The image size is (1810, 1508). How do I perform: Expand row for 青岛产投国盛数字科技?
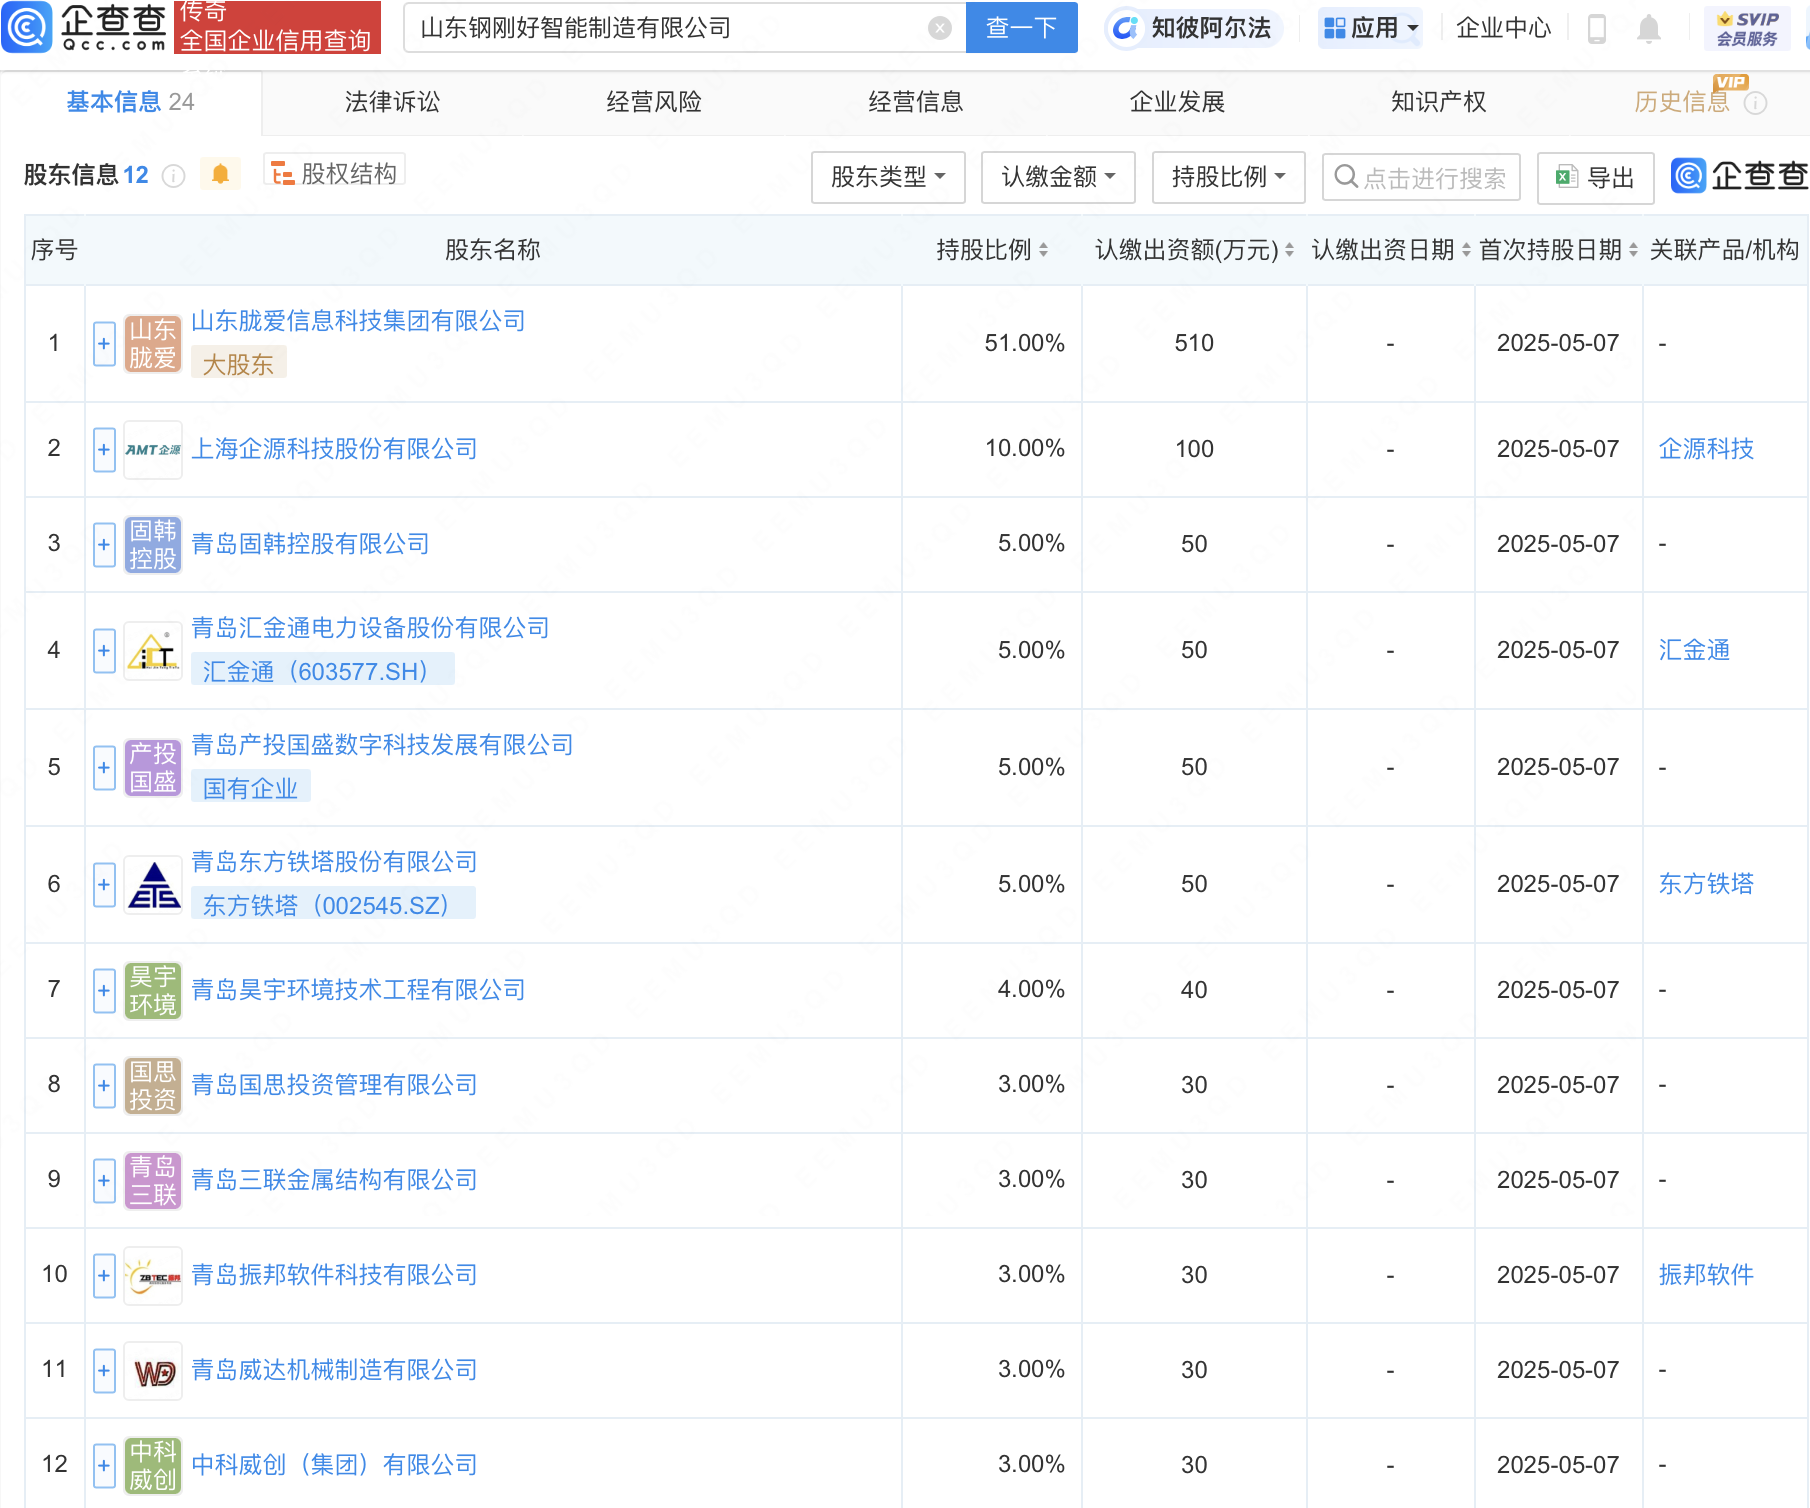(x=104, y=768)
